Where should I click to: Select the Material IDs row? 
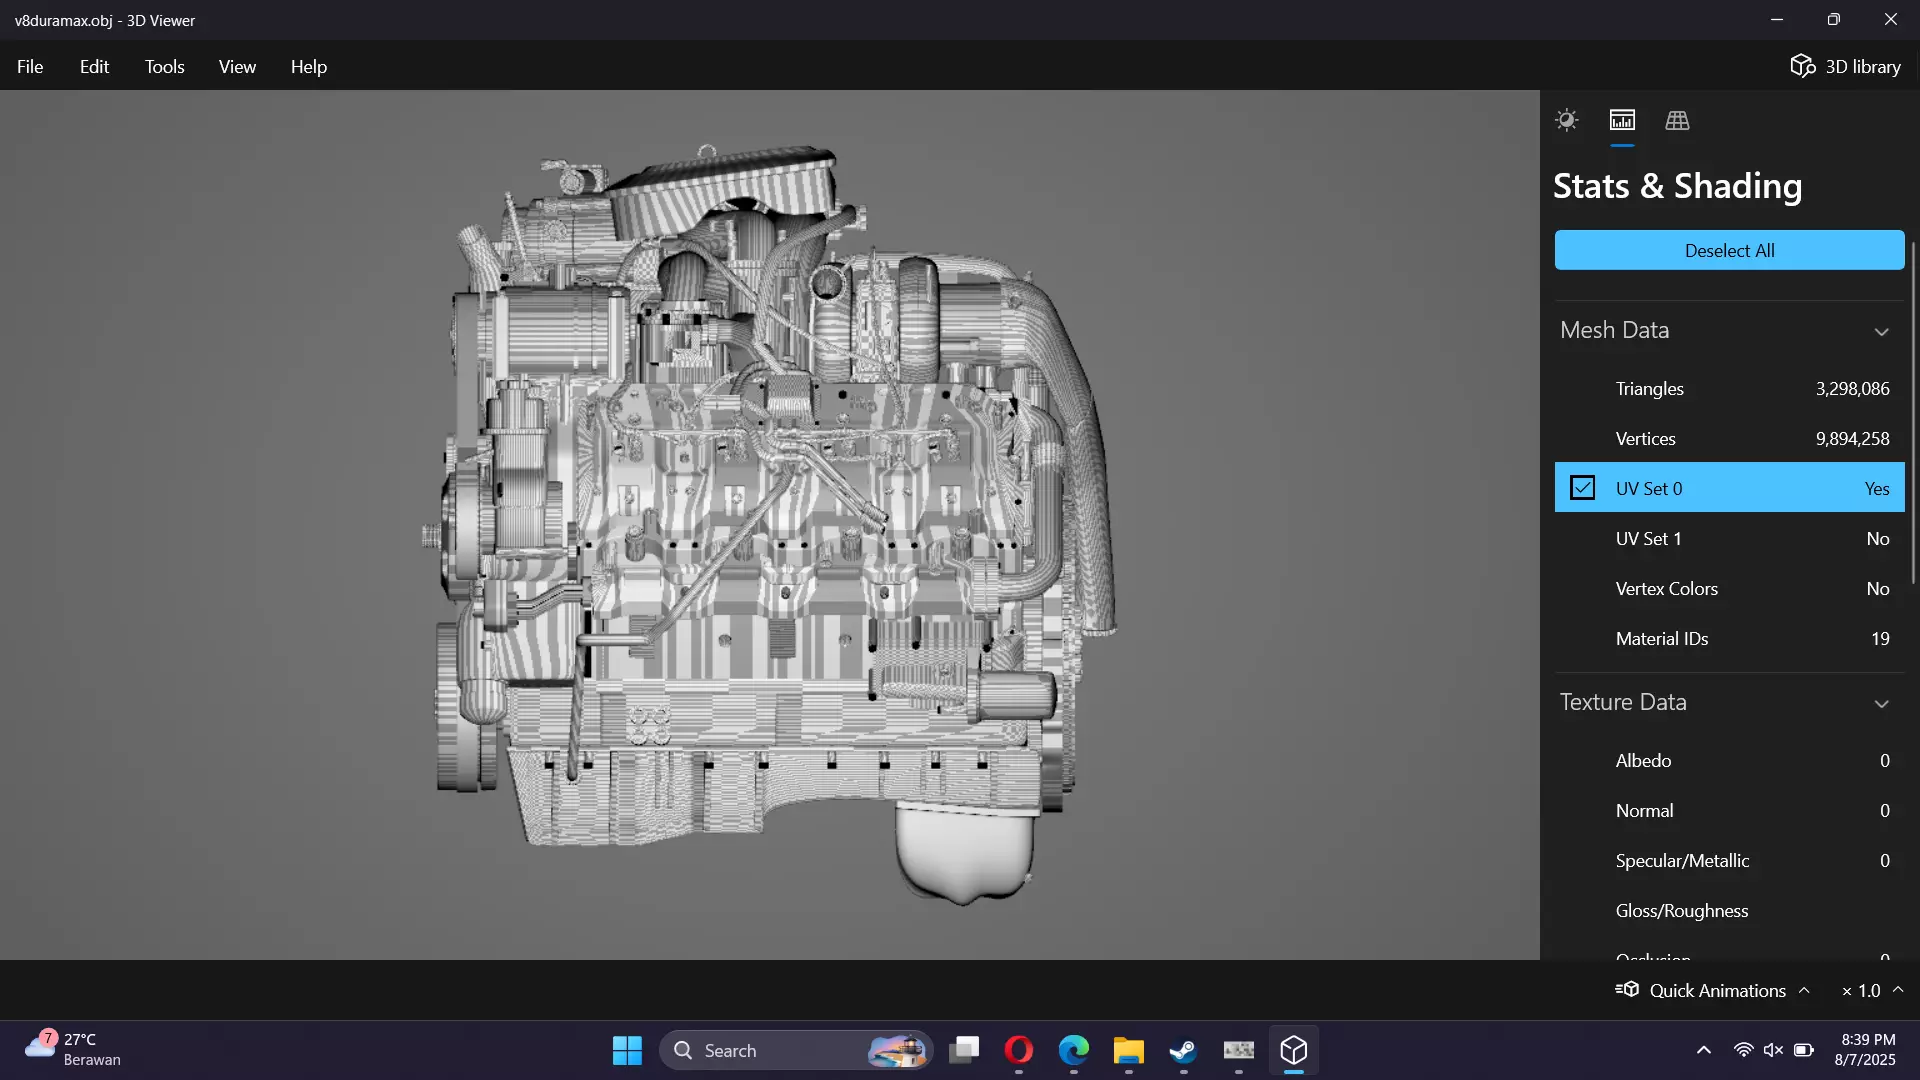click(1729, 638)
